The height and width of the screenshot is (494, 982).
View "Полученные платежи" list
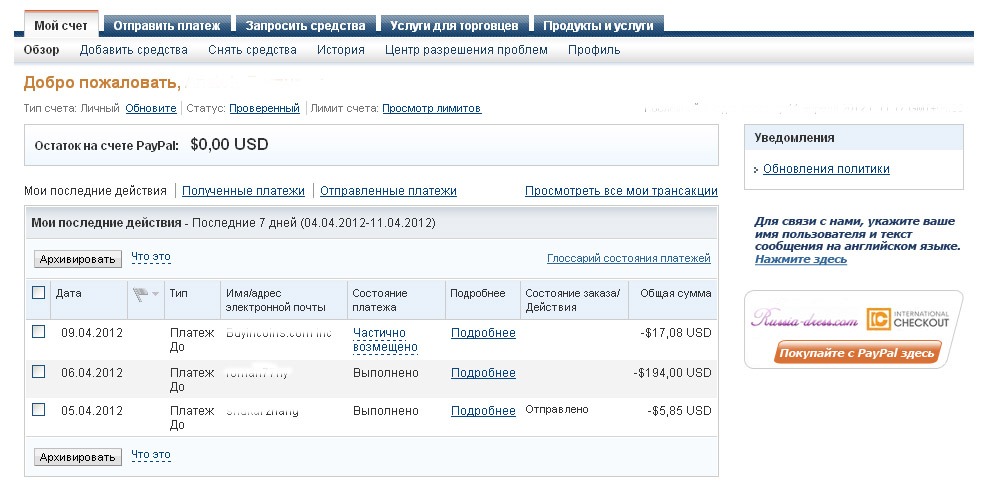pyautogui.click(x=243, y=191)
